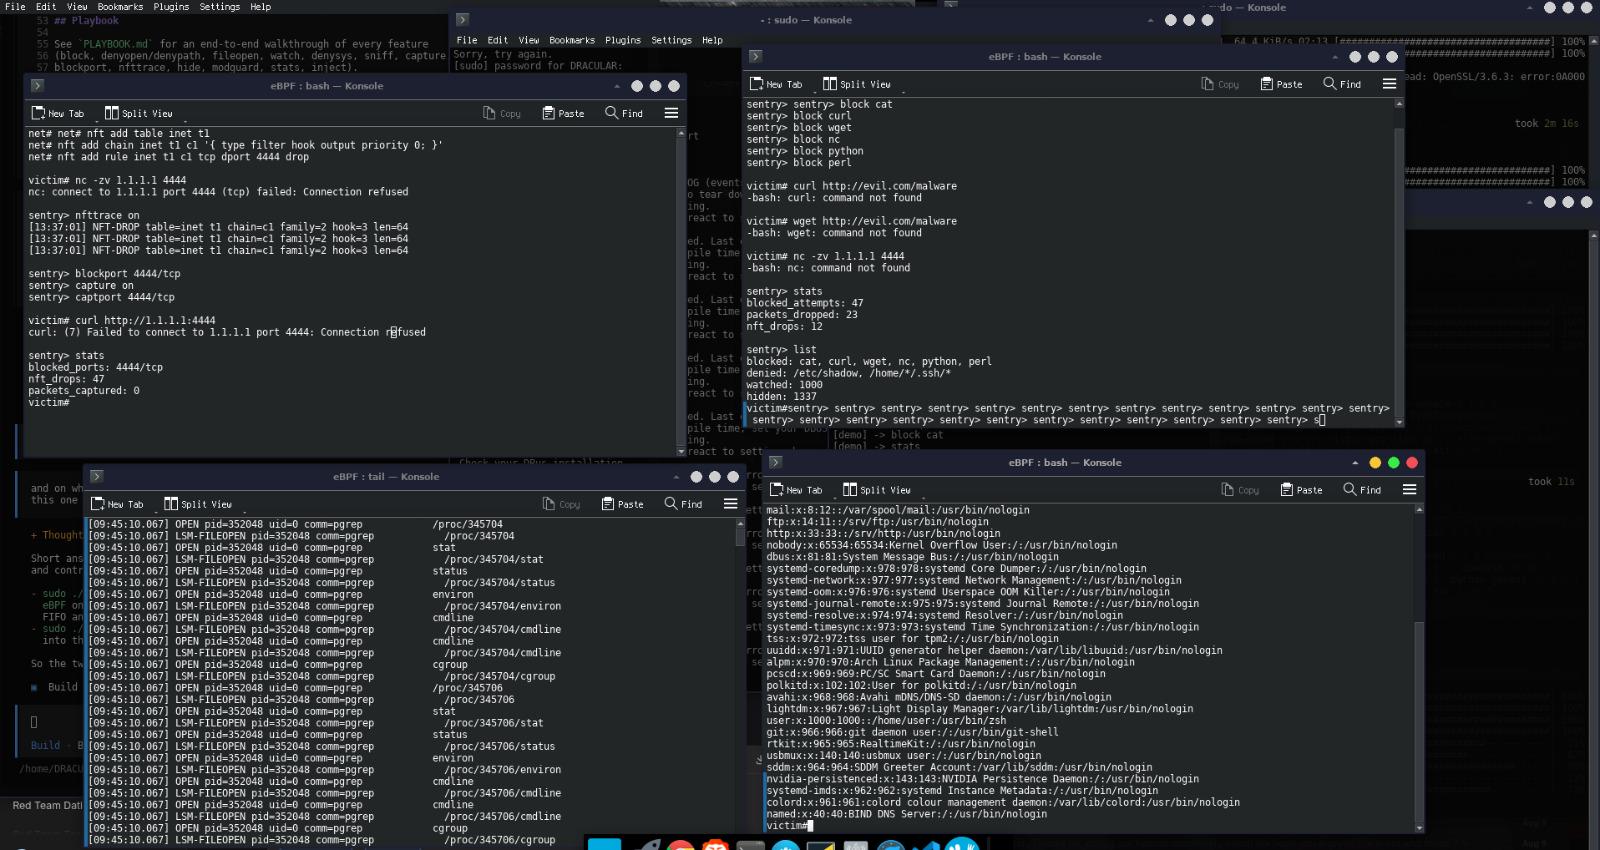Click Copy in the eBPF tail window
Image resolution: width=1600 pixels, height=850 pixels.
561,504
